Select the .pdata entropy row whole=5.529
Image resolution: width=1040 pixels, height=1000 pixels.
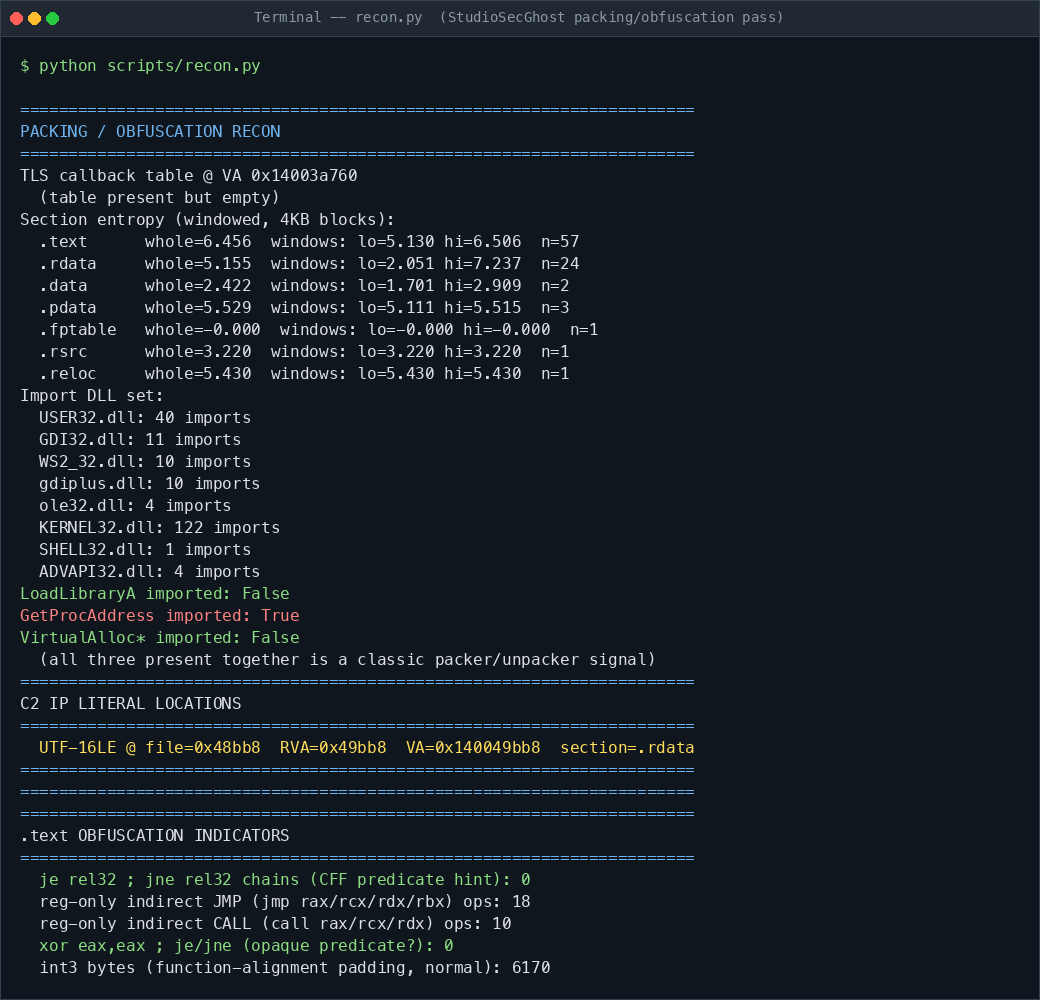pos(304,308)
